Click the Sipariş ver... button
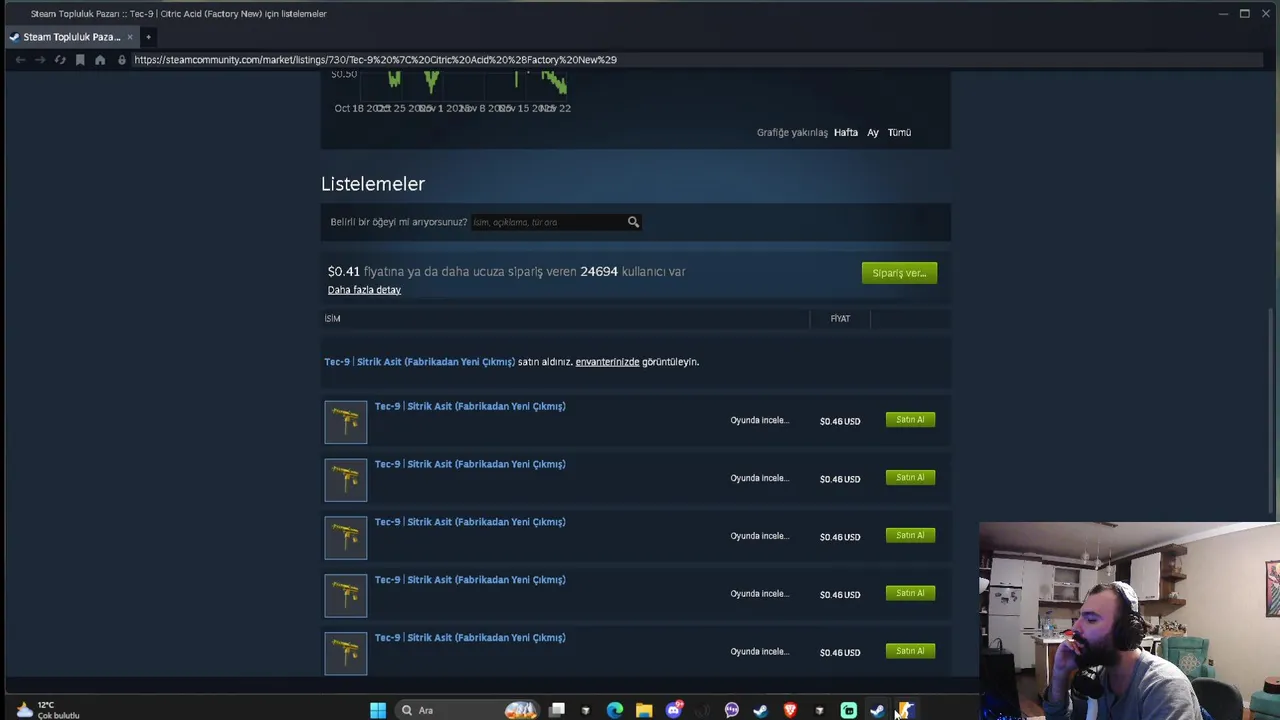1280x720 pixels. coord(899,273)
